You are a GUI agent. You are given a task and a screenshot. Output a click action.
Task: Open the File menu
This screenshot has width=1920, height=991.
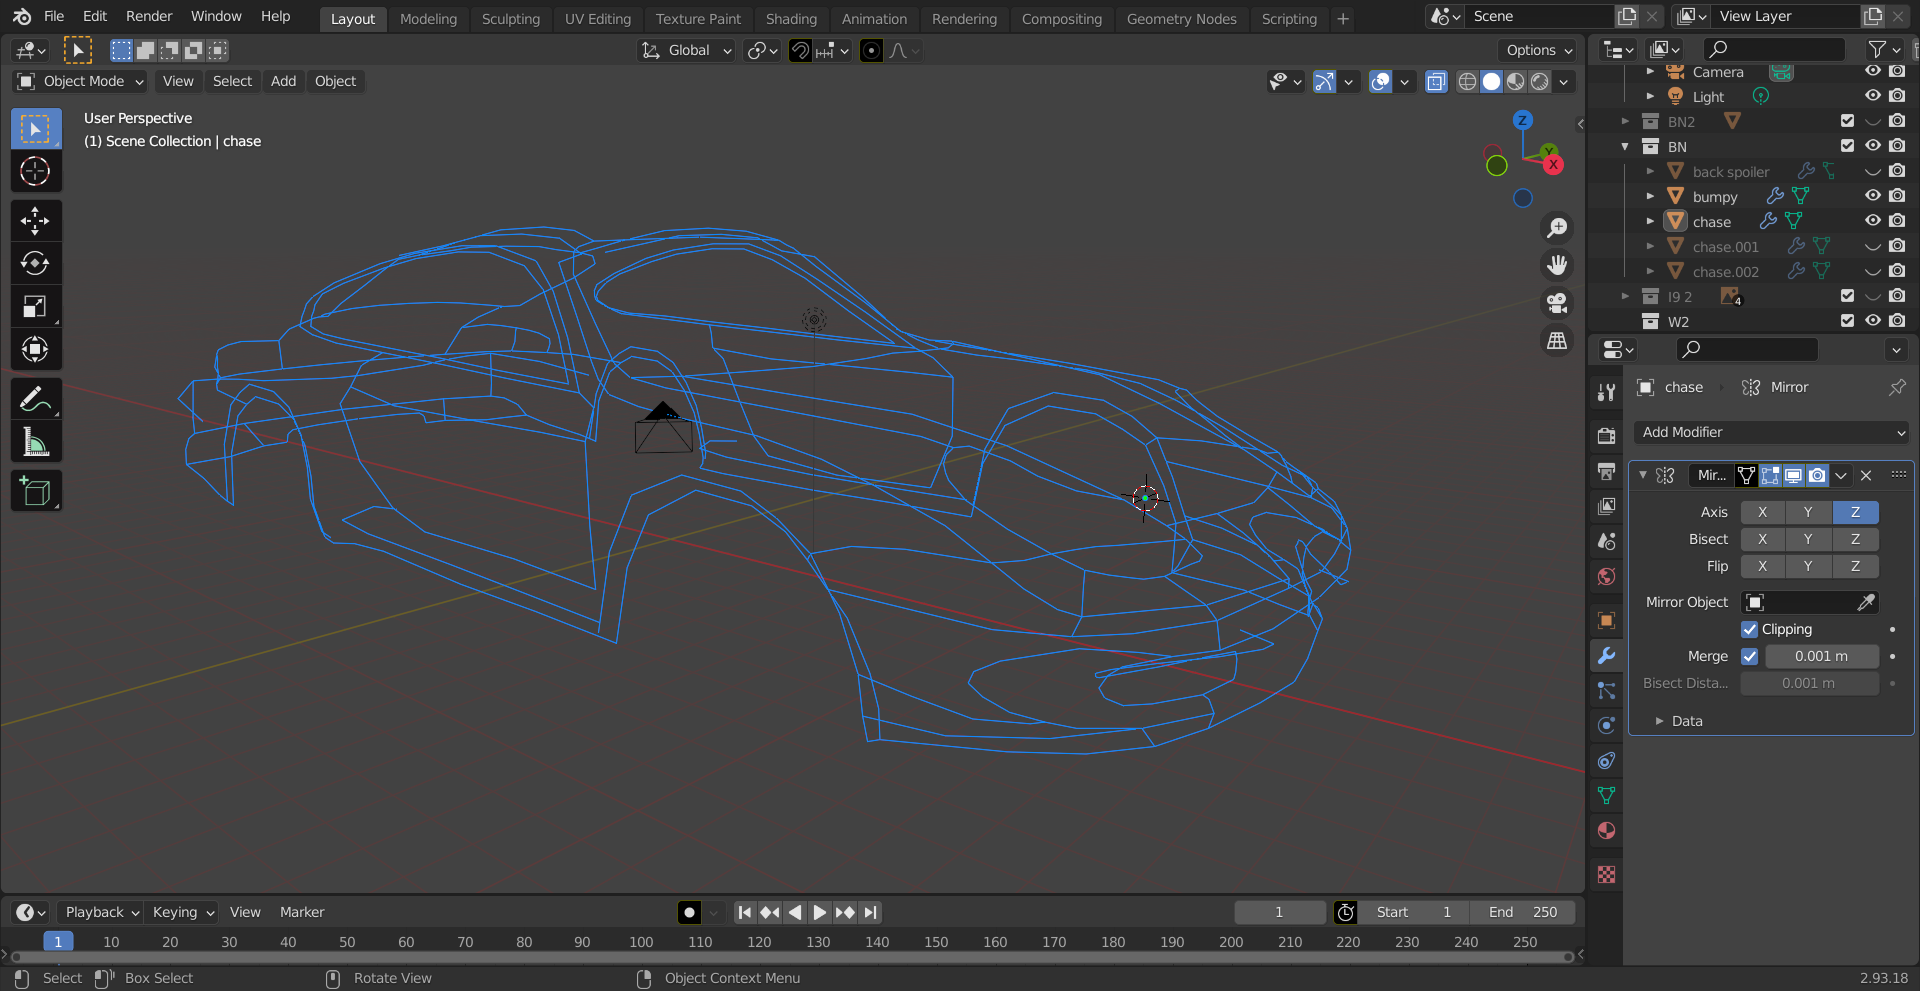pos(54,16)
